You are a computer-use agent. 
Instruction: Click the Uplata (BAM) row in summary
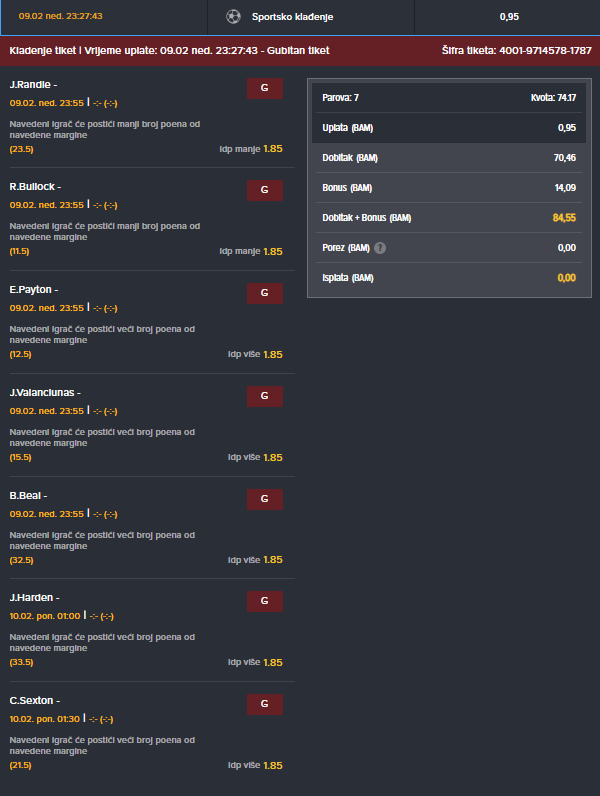point(449,128)
